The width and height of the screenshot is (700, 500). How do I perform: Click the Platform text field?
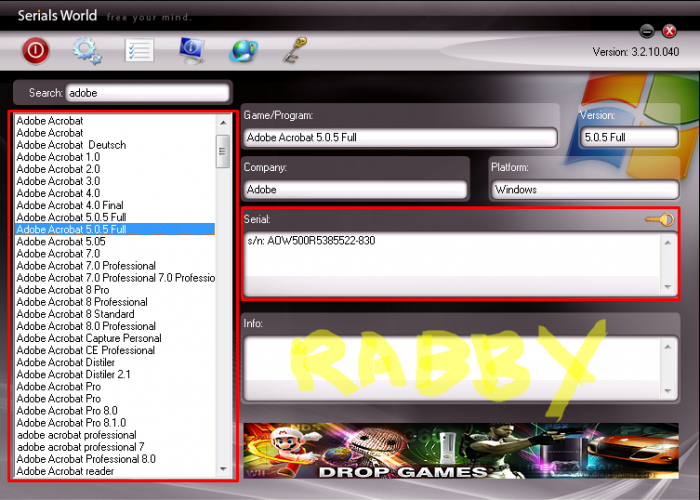tap(585, 190)
